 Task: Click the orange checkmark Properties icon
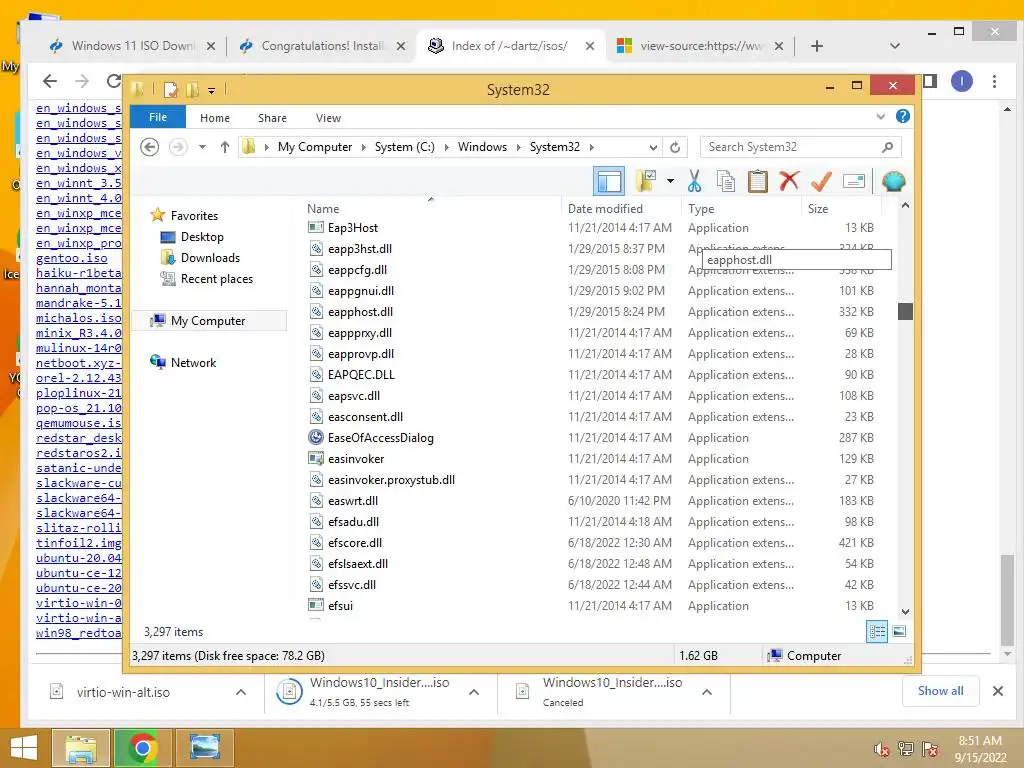(821, 181)
